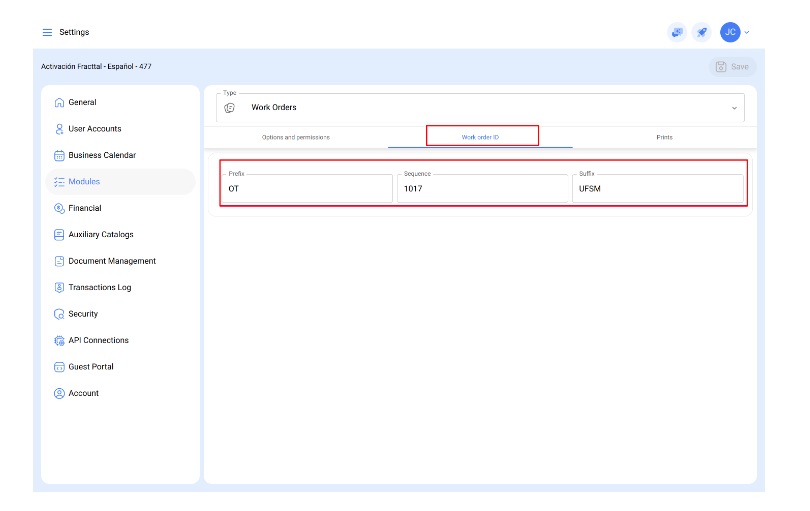
Task: Click the JC user avatar
Action: tap(730, 32)
